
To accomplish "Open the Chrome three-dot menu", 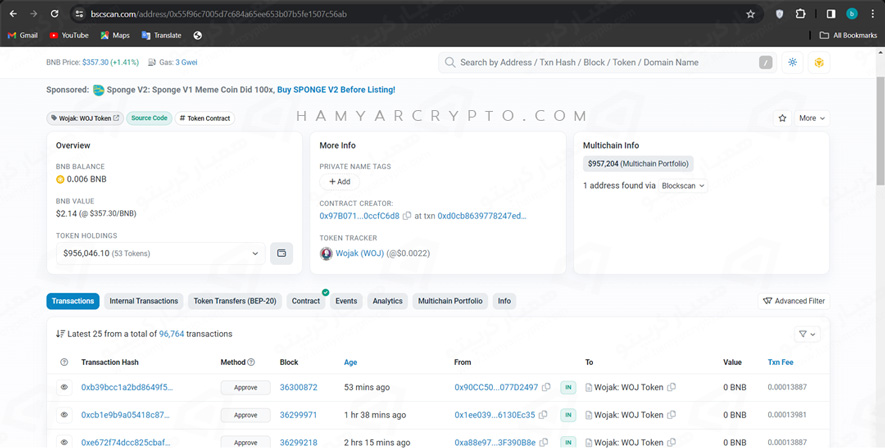I will tap(873, 14).
